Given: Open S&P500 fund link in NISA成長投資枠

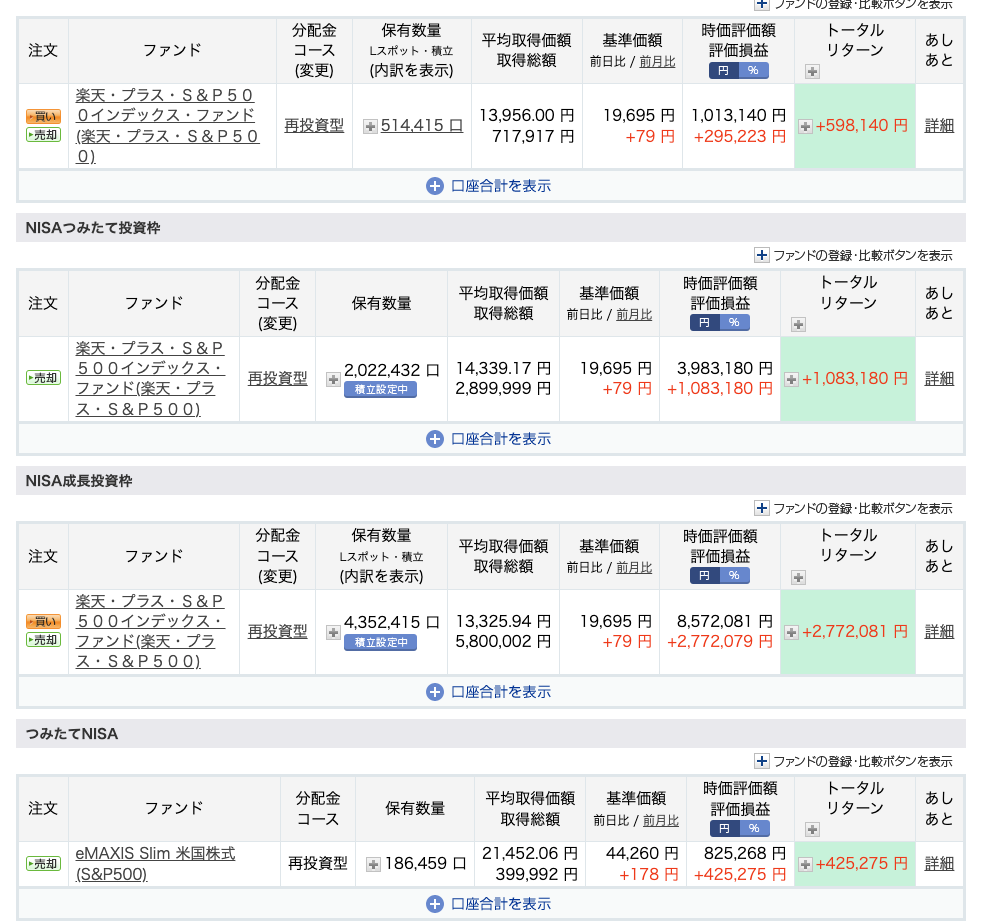Looking at the screenshot, I should click(x=150, y=631).
